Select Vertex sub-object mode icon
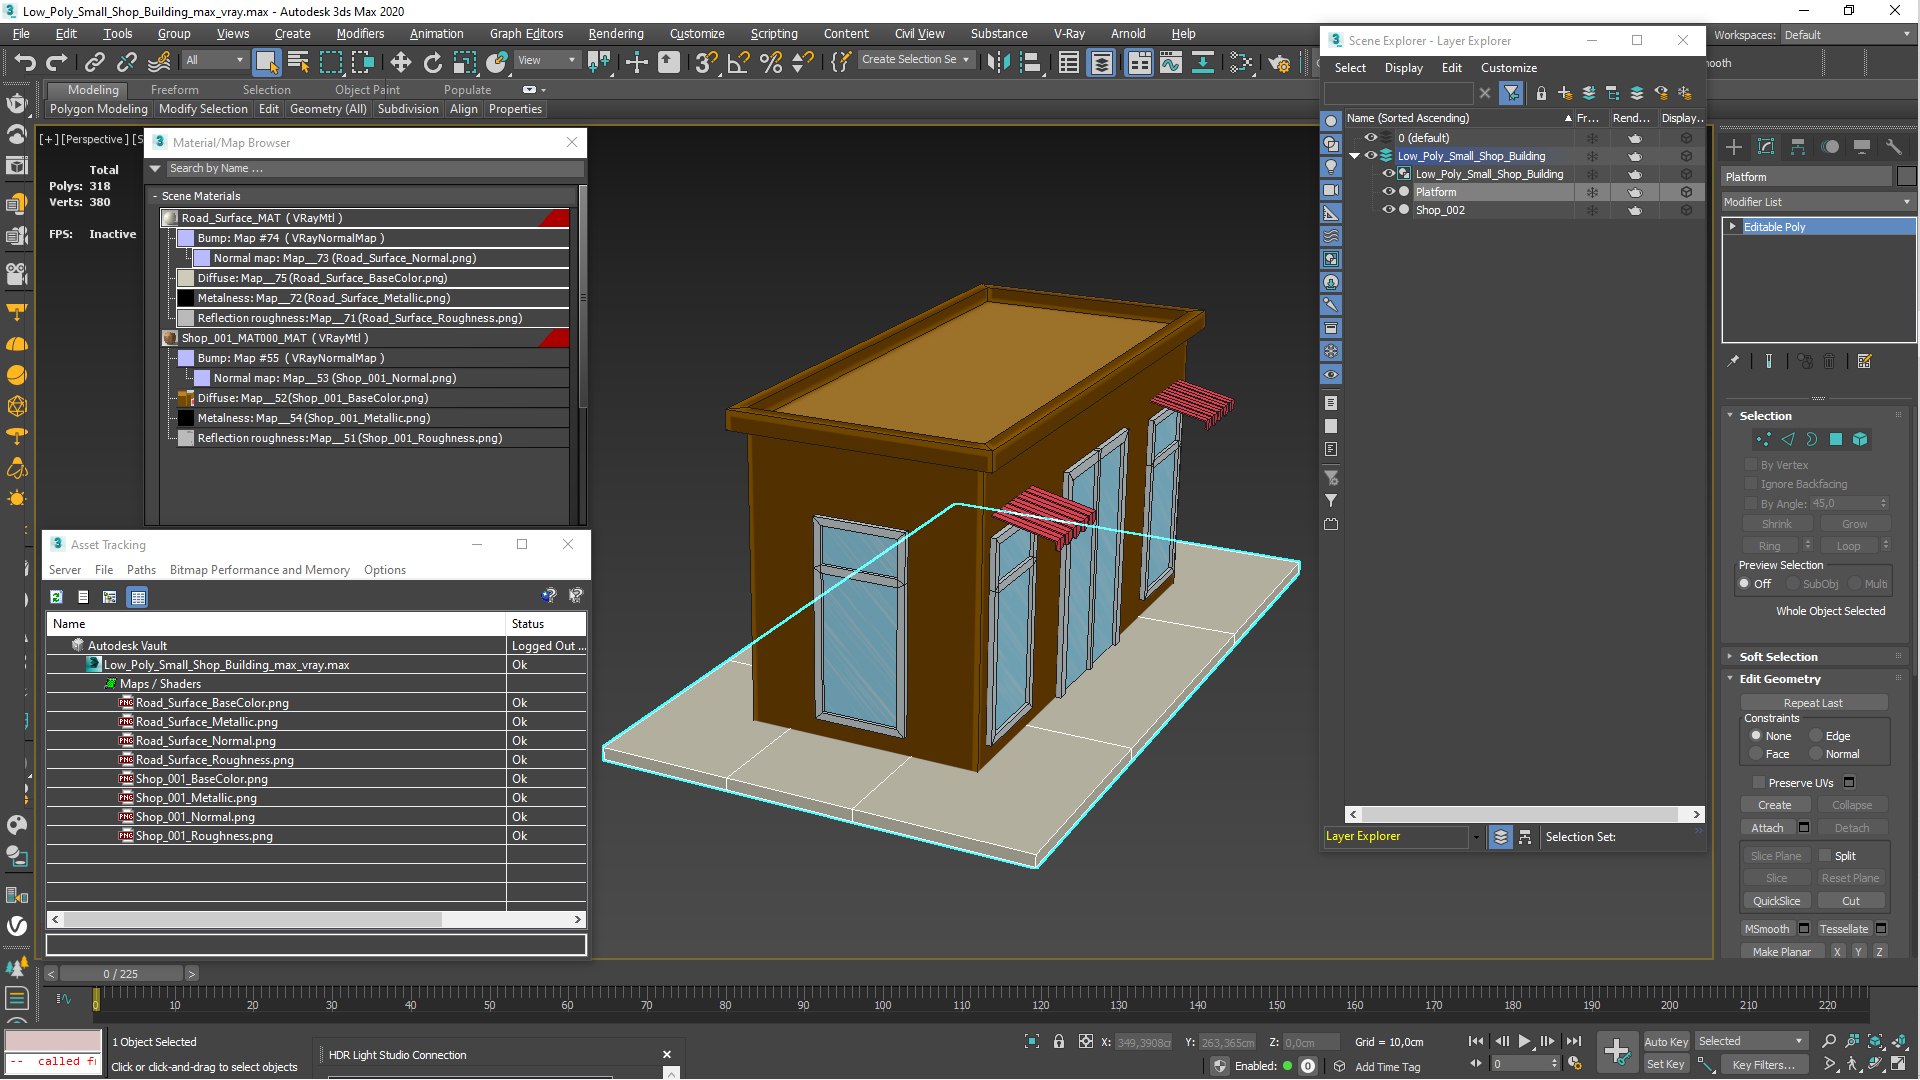The image size is (1920, 1080). (1763, 439)
